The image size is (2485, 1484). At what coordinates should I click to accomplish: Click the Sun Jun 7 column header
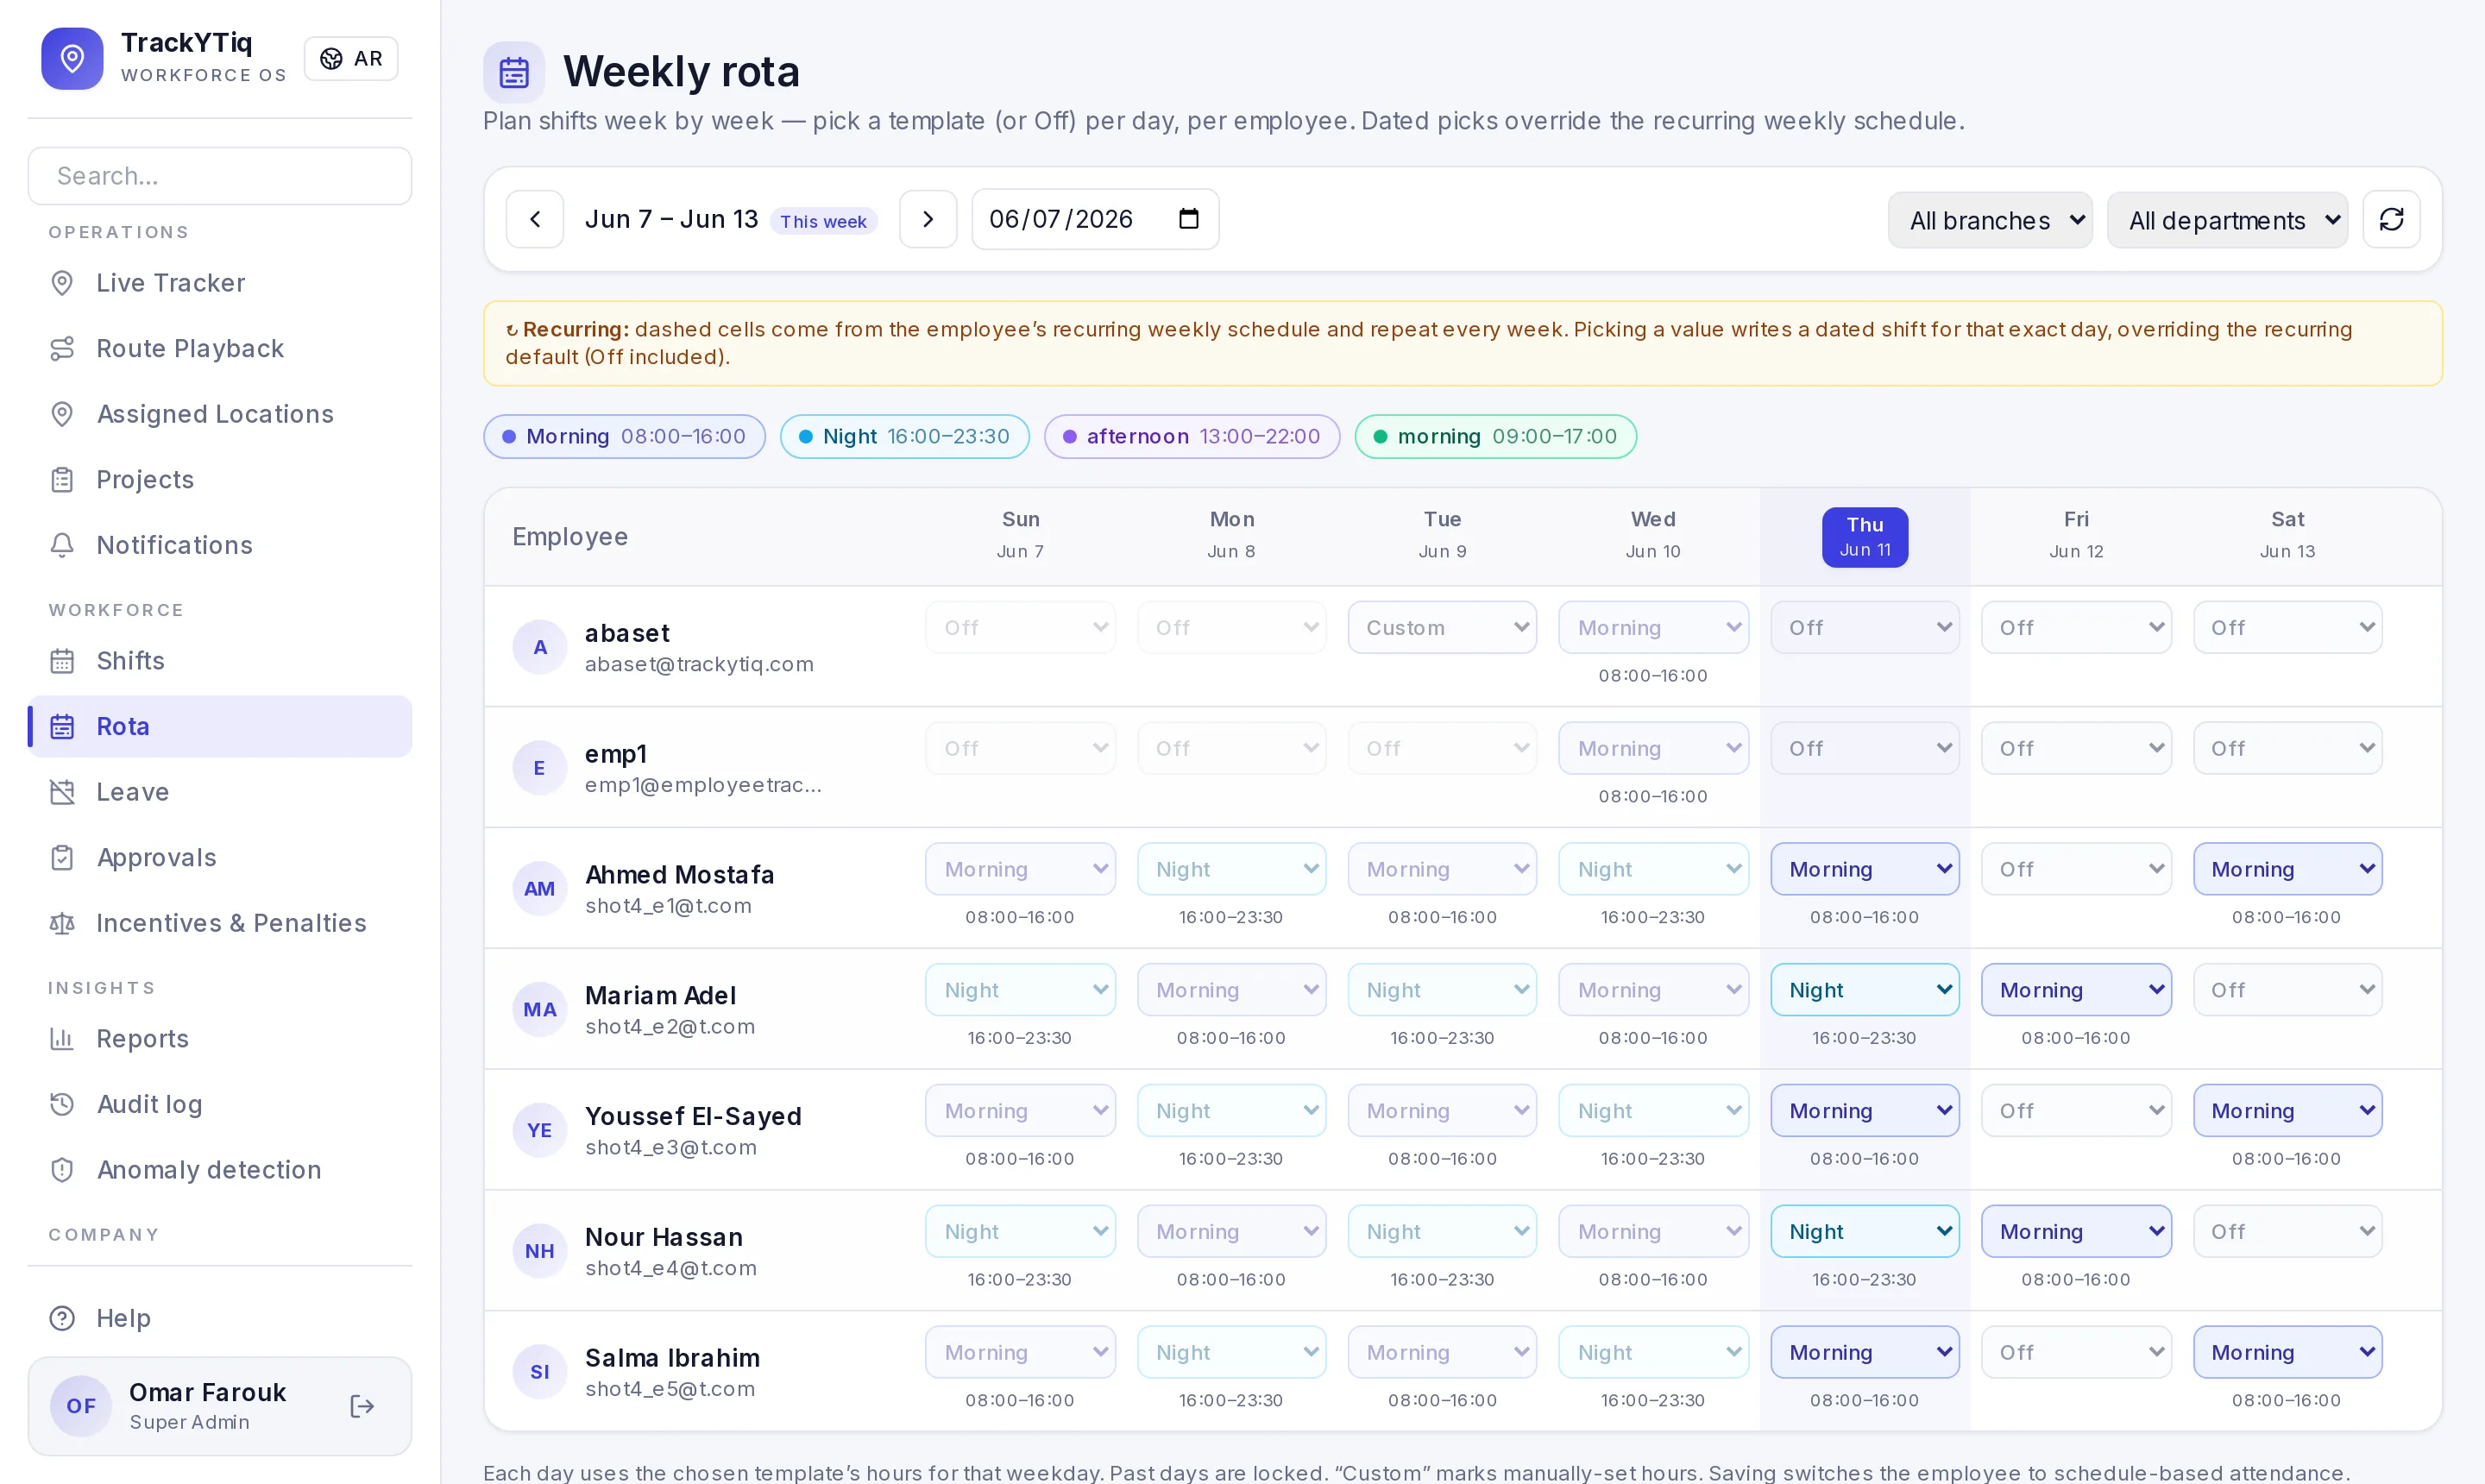pyautogui.click(x=1020, y=534)
